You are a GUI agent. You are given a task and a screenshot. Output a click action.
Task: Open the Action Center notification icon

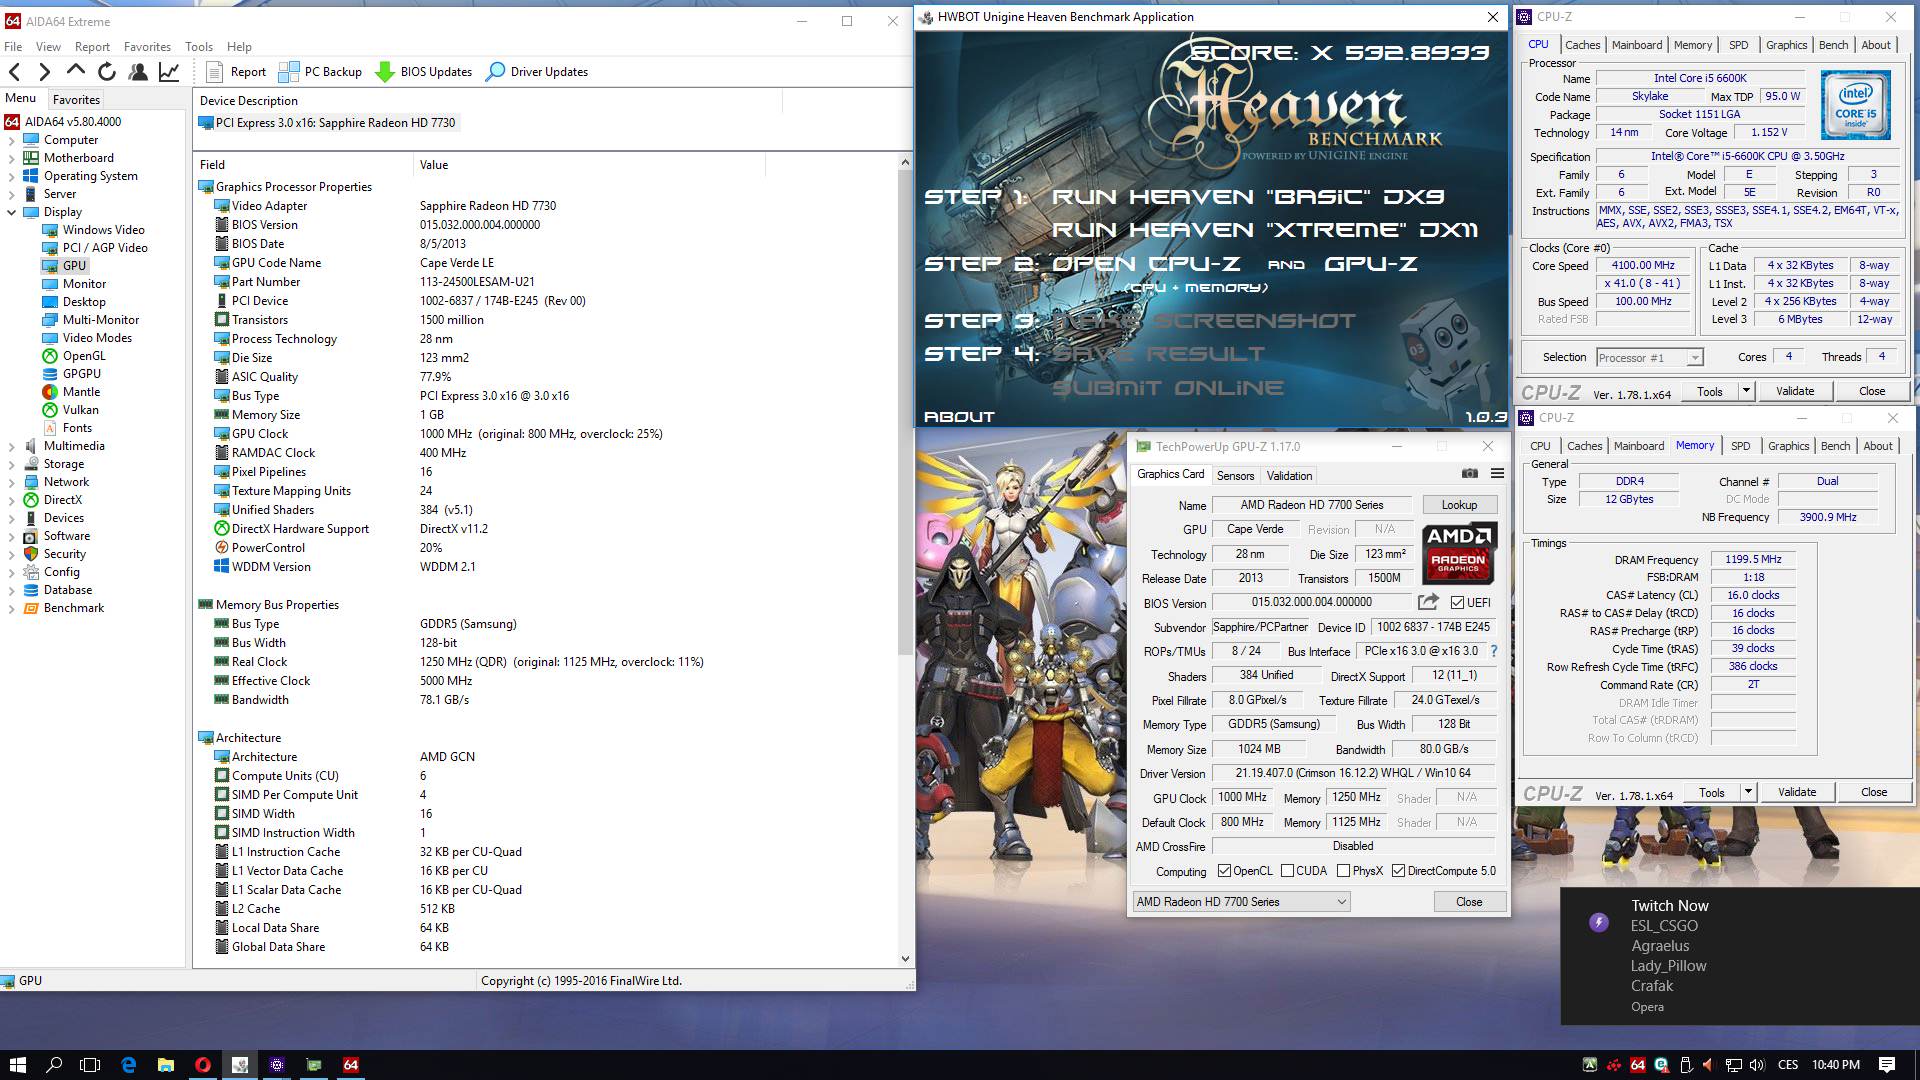pyautogui.click(x=1887, y=1065)
